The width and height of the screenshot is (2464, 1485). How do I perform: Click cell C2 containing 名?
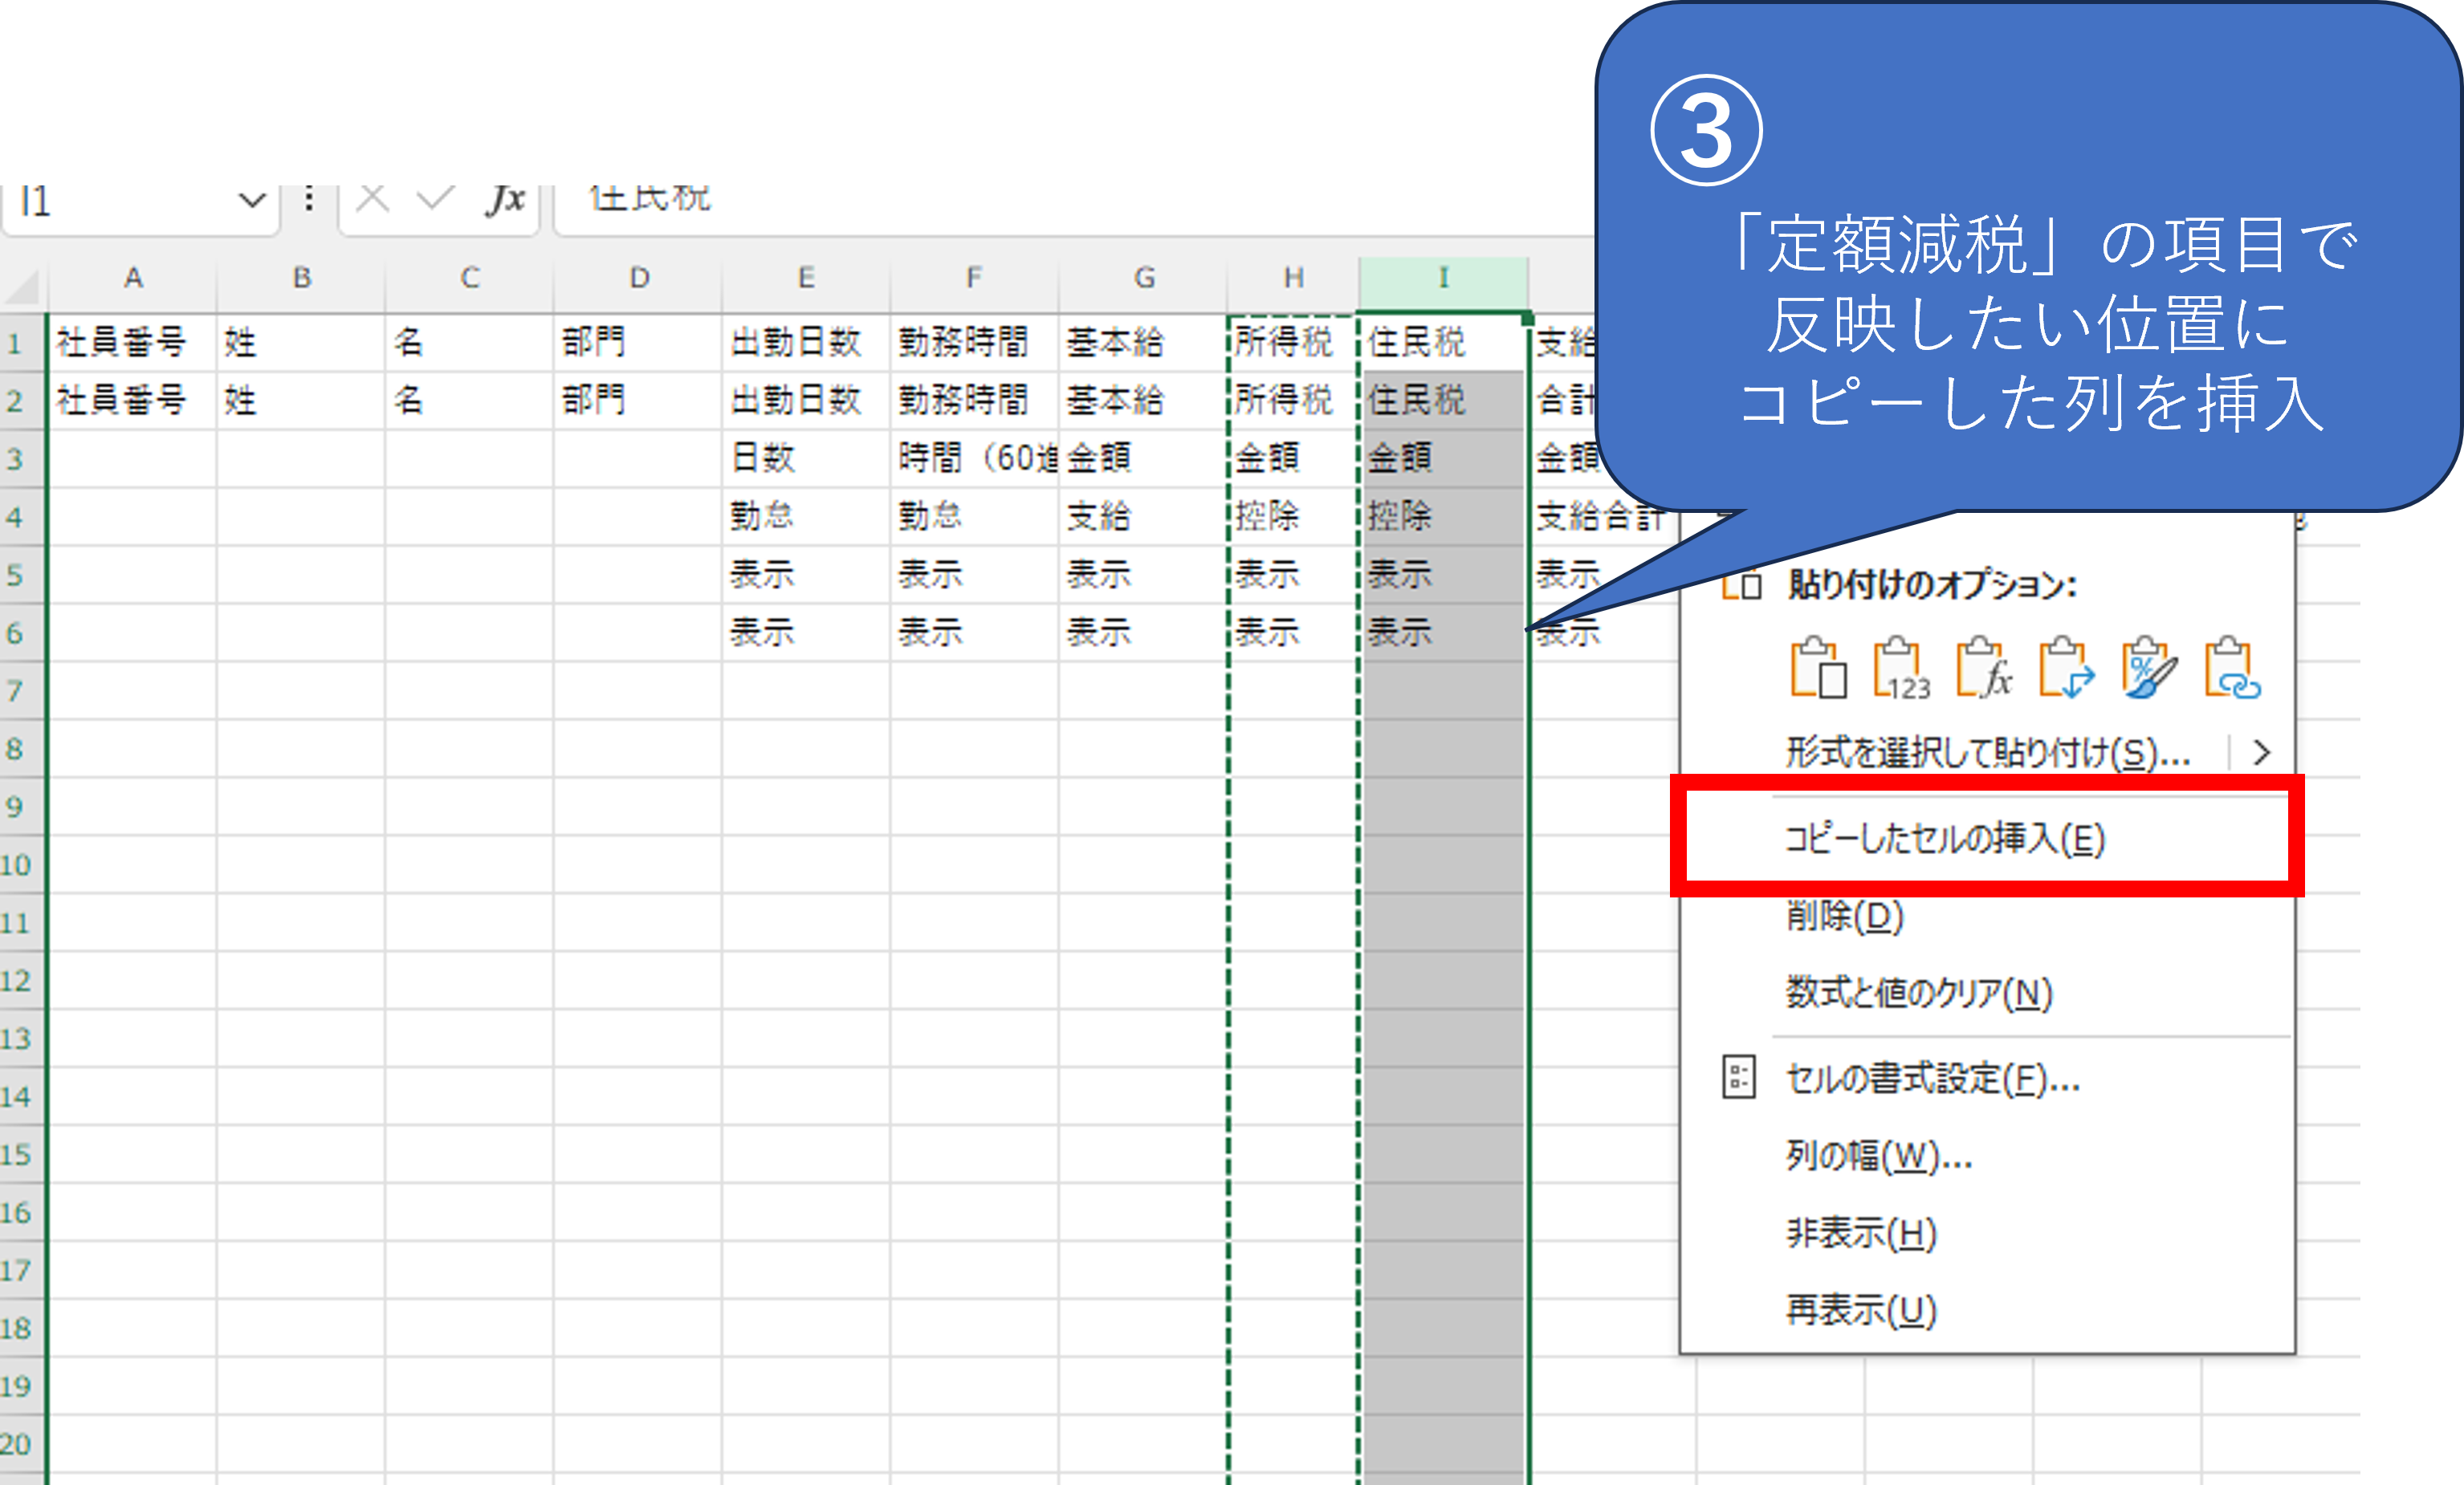point(469,401)
